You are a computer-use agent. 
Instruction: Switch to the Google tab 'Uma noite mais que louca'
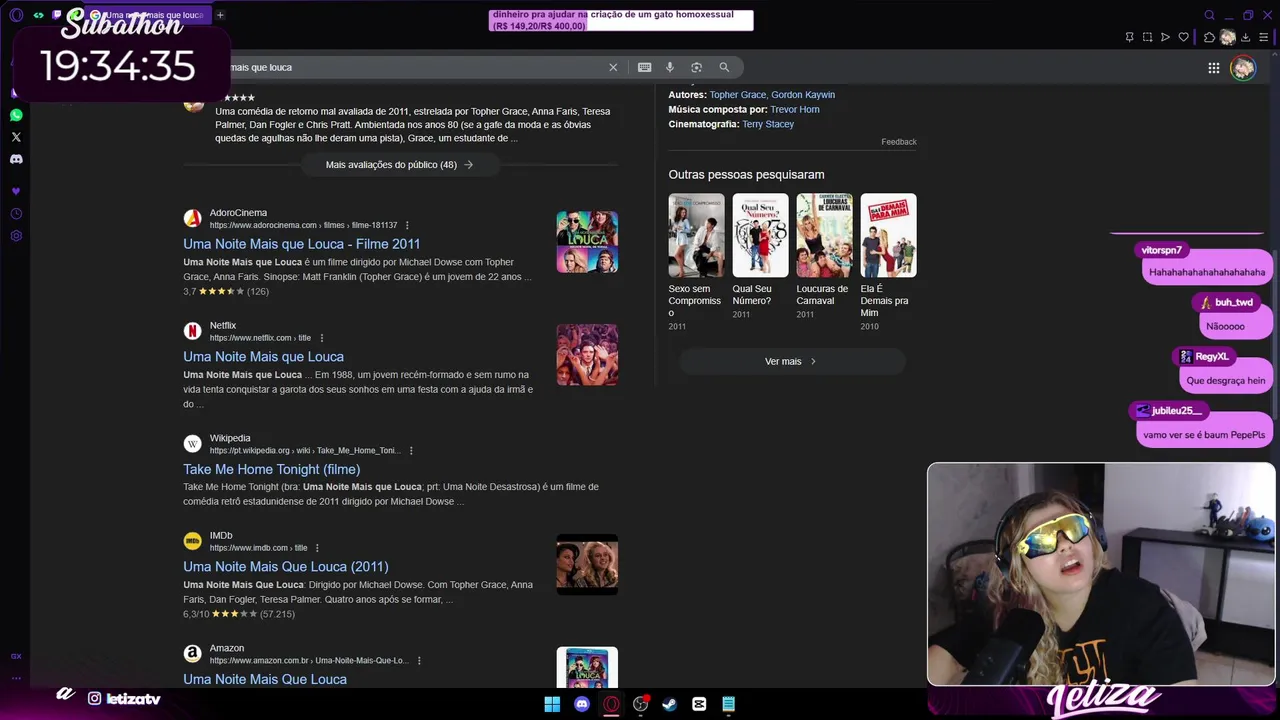(x=146, y=15)
